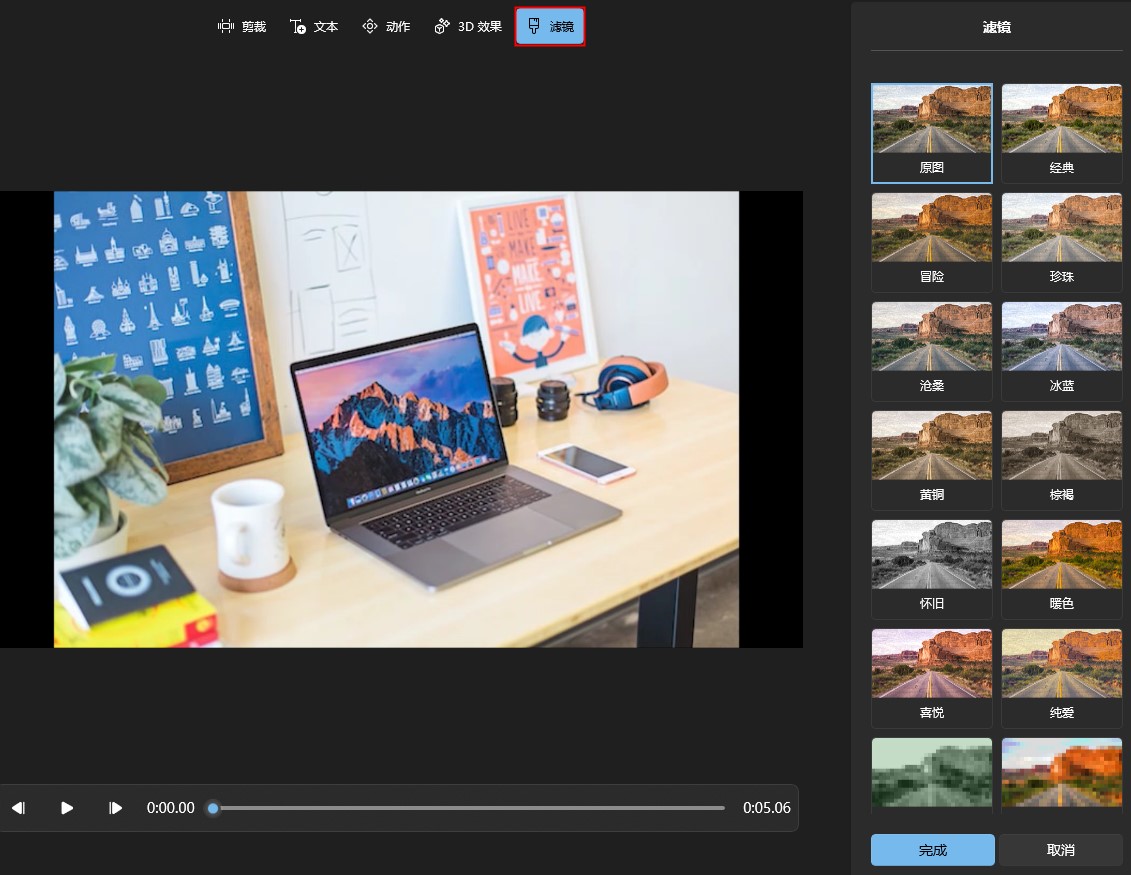Apply the 棕褐 sepia filter

[x=1061, y=460]
